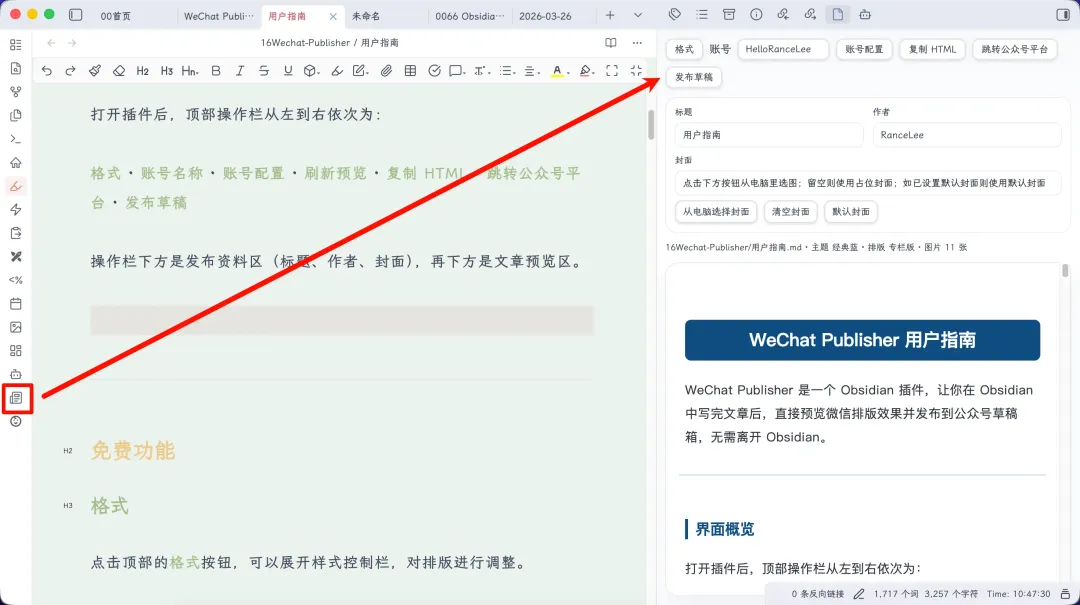Click the paperclip attachment icon
This screenshot has height=605, width=1080.
tap(386, 71)
